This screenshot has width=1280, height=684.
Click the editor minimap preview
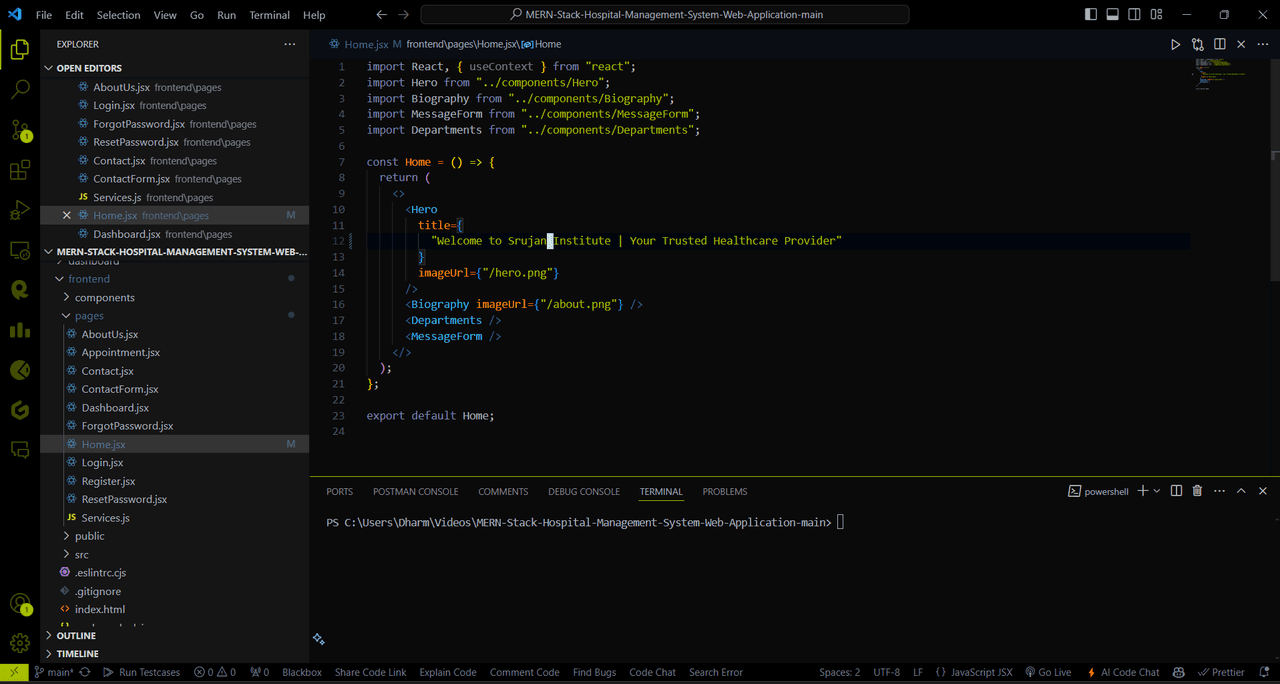1212,75
